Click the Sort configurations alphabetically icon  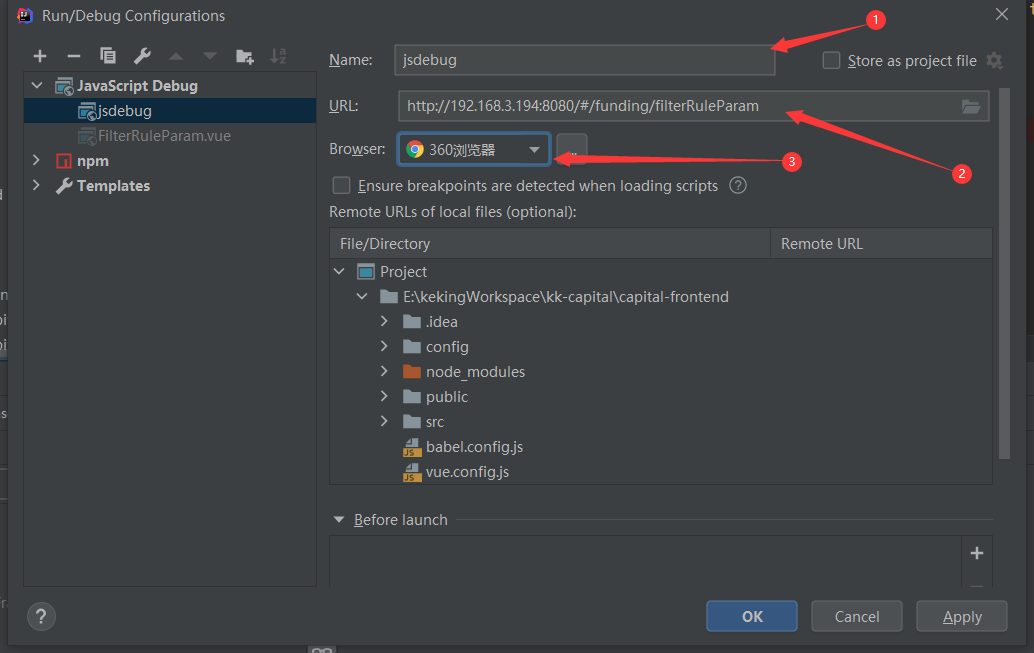tap(278, 56)
